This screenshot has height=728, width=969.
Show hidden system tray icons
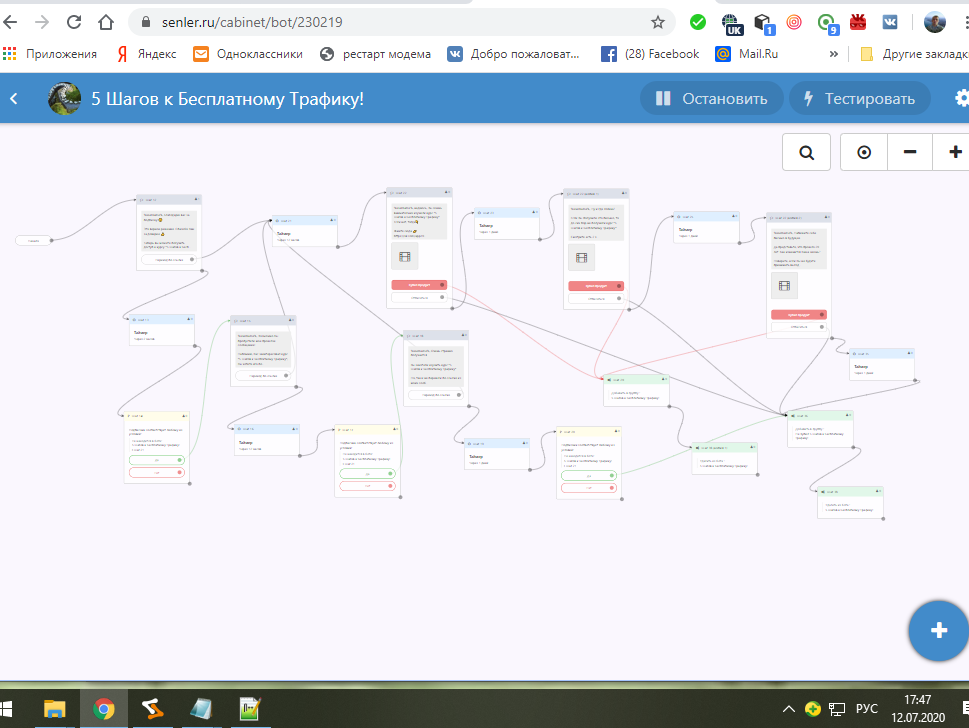coord(789,709)
